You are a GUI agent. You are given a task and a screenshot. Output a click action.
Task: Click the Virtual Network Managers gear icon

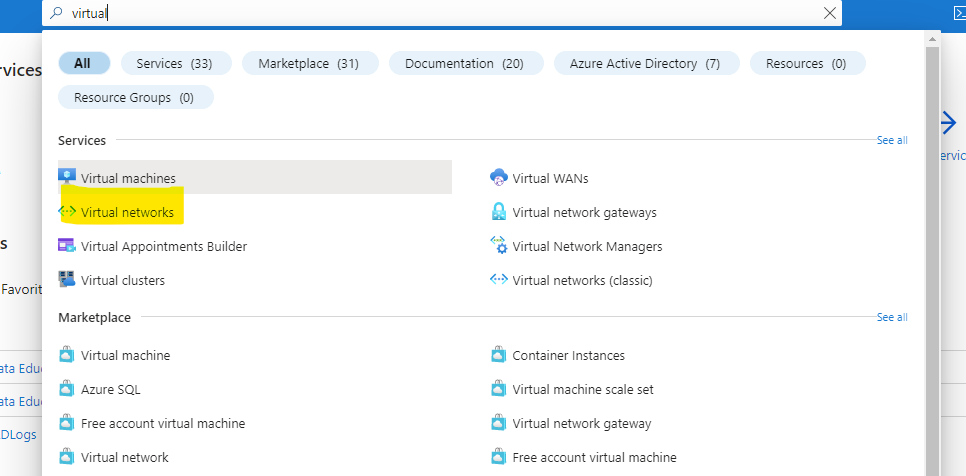point(498,246)
